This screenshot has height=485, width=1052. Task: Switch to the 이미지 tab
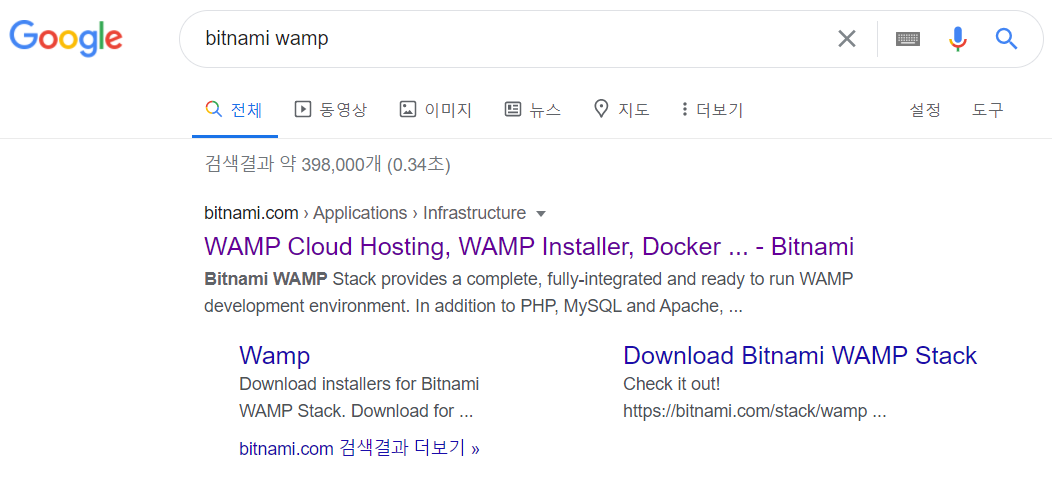coord(435,109)
